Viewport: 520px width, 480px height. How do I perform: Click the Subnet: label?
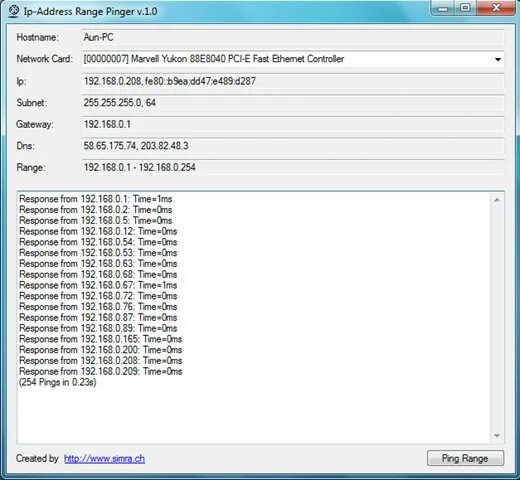coord(32,103)
